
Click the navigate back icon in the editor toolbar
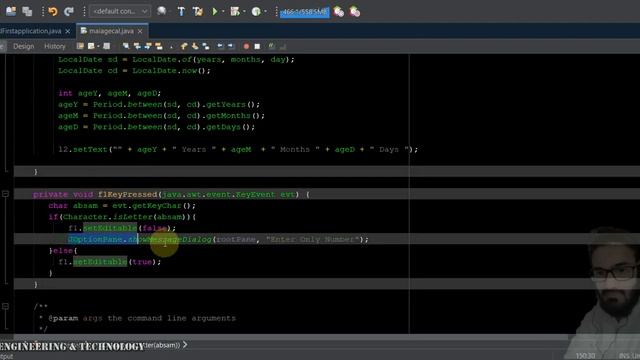coord(91,46)
